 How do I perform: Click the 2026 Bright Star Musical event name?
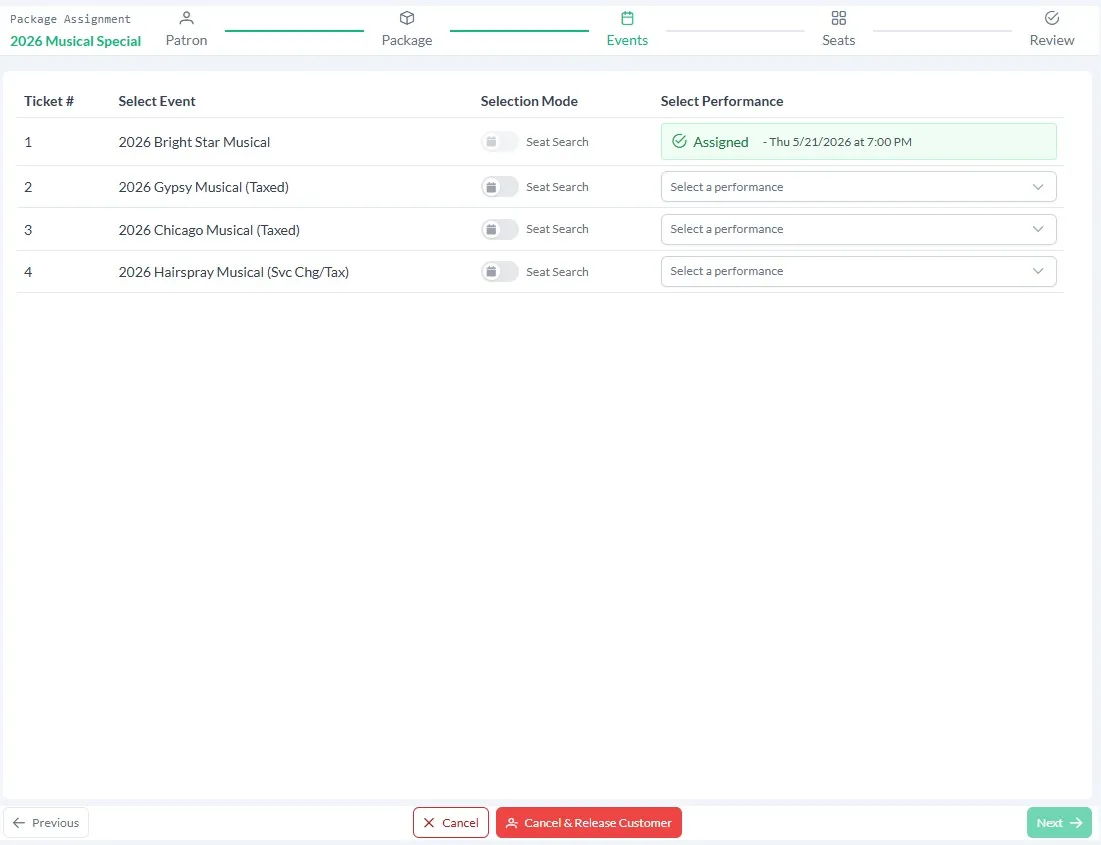tap(194, 142)
